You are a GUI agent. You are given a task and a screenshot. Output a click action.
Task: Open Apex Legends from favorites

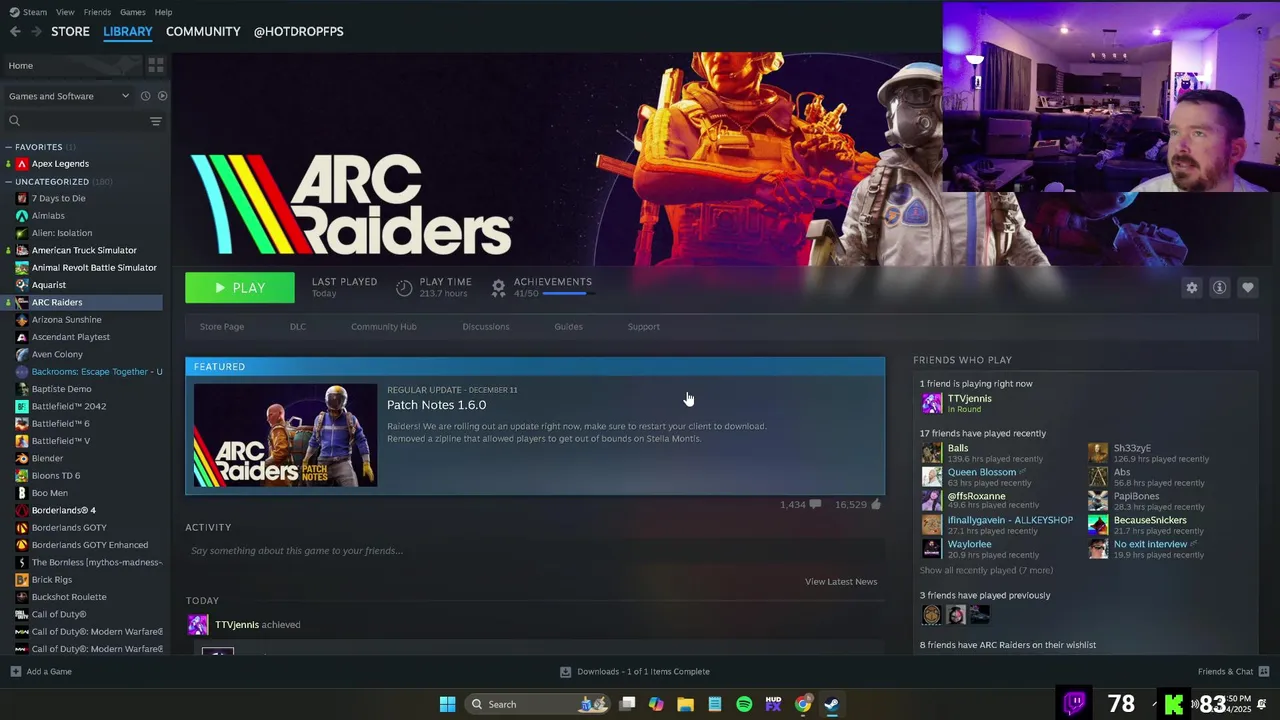click(x=60, y=164)
